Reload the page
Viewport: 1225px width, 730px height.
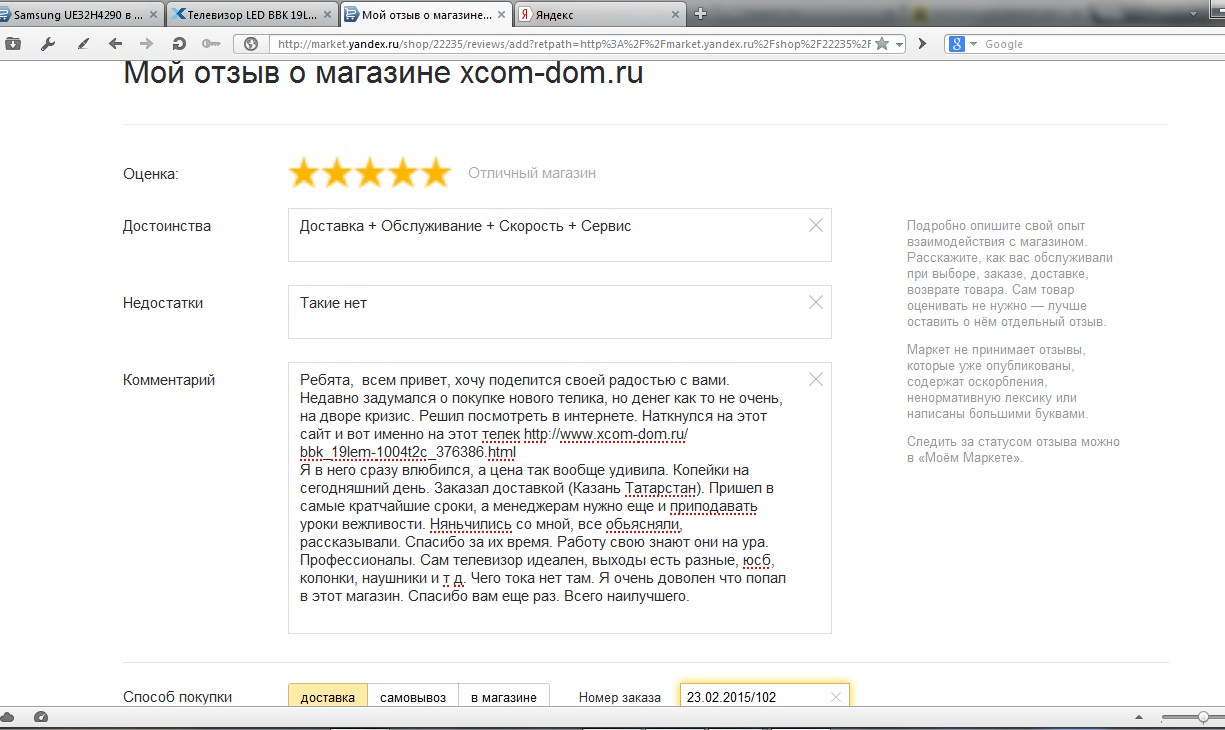pyautogui.click(x=179, y=44)
